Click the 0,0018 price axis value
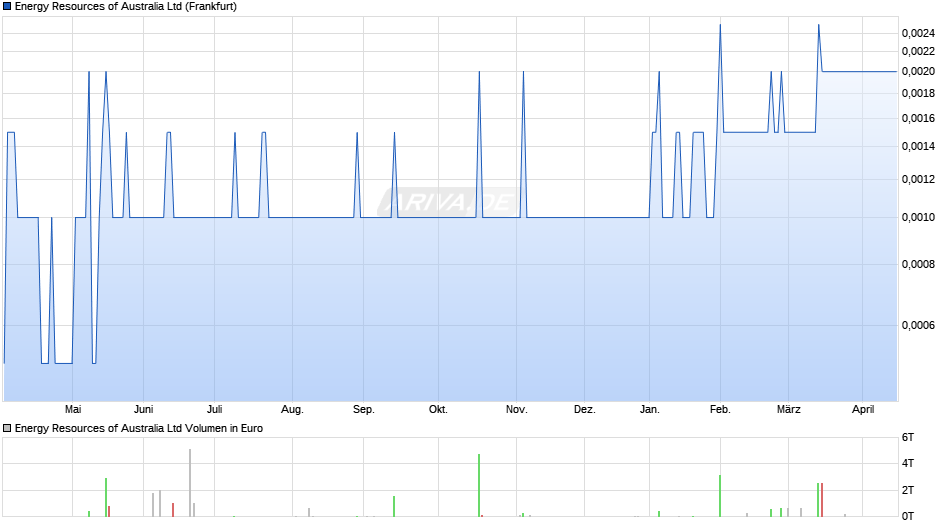This screenshot has width=940, height=526. tap(918, 94)
